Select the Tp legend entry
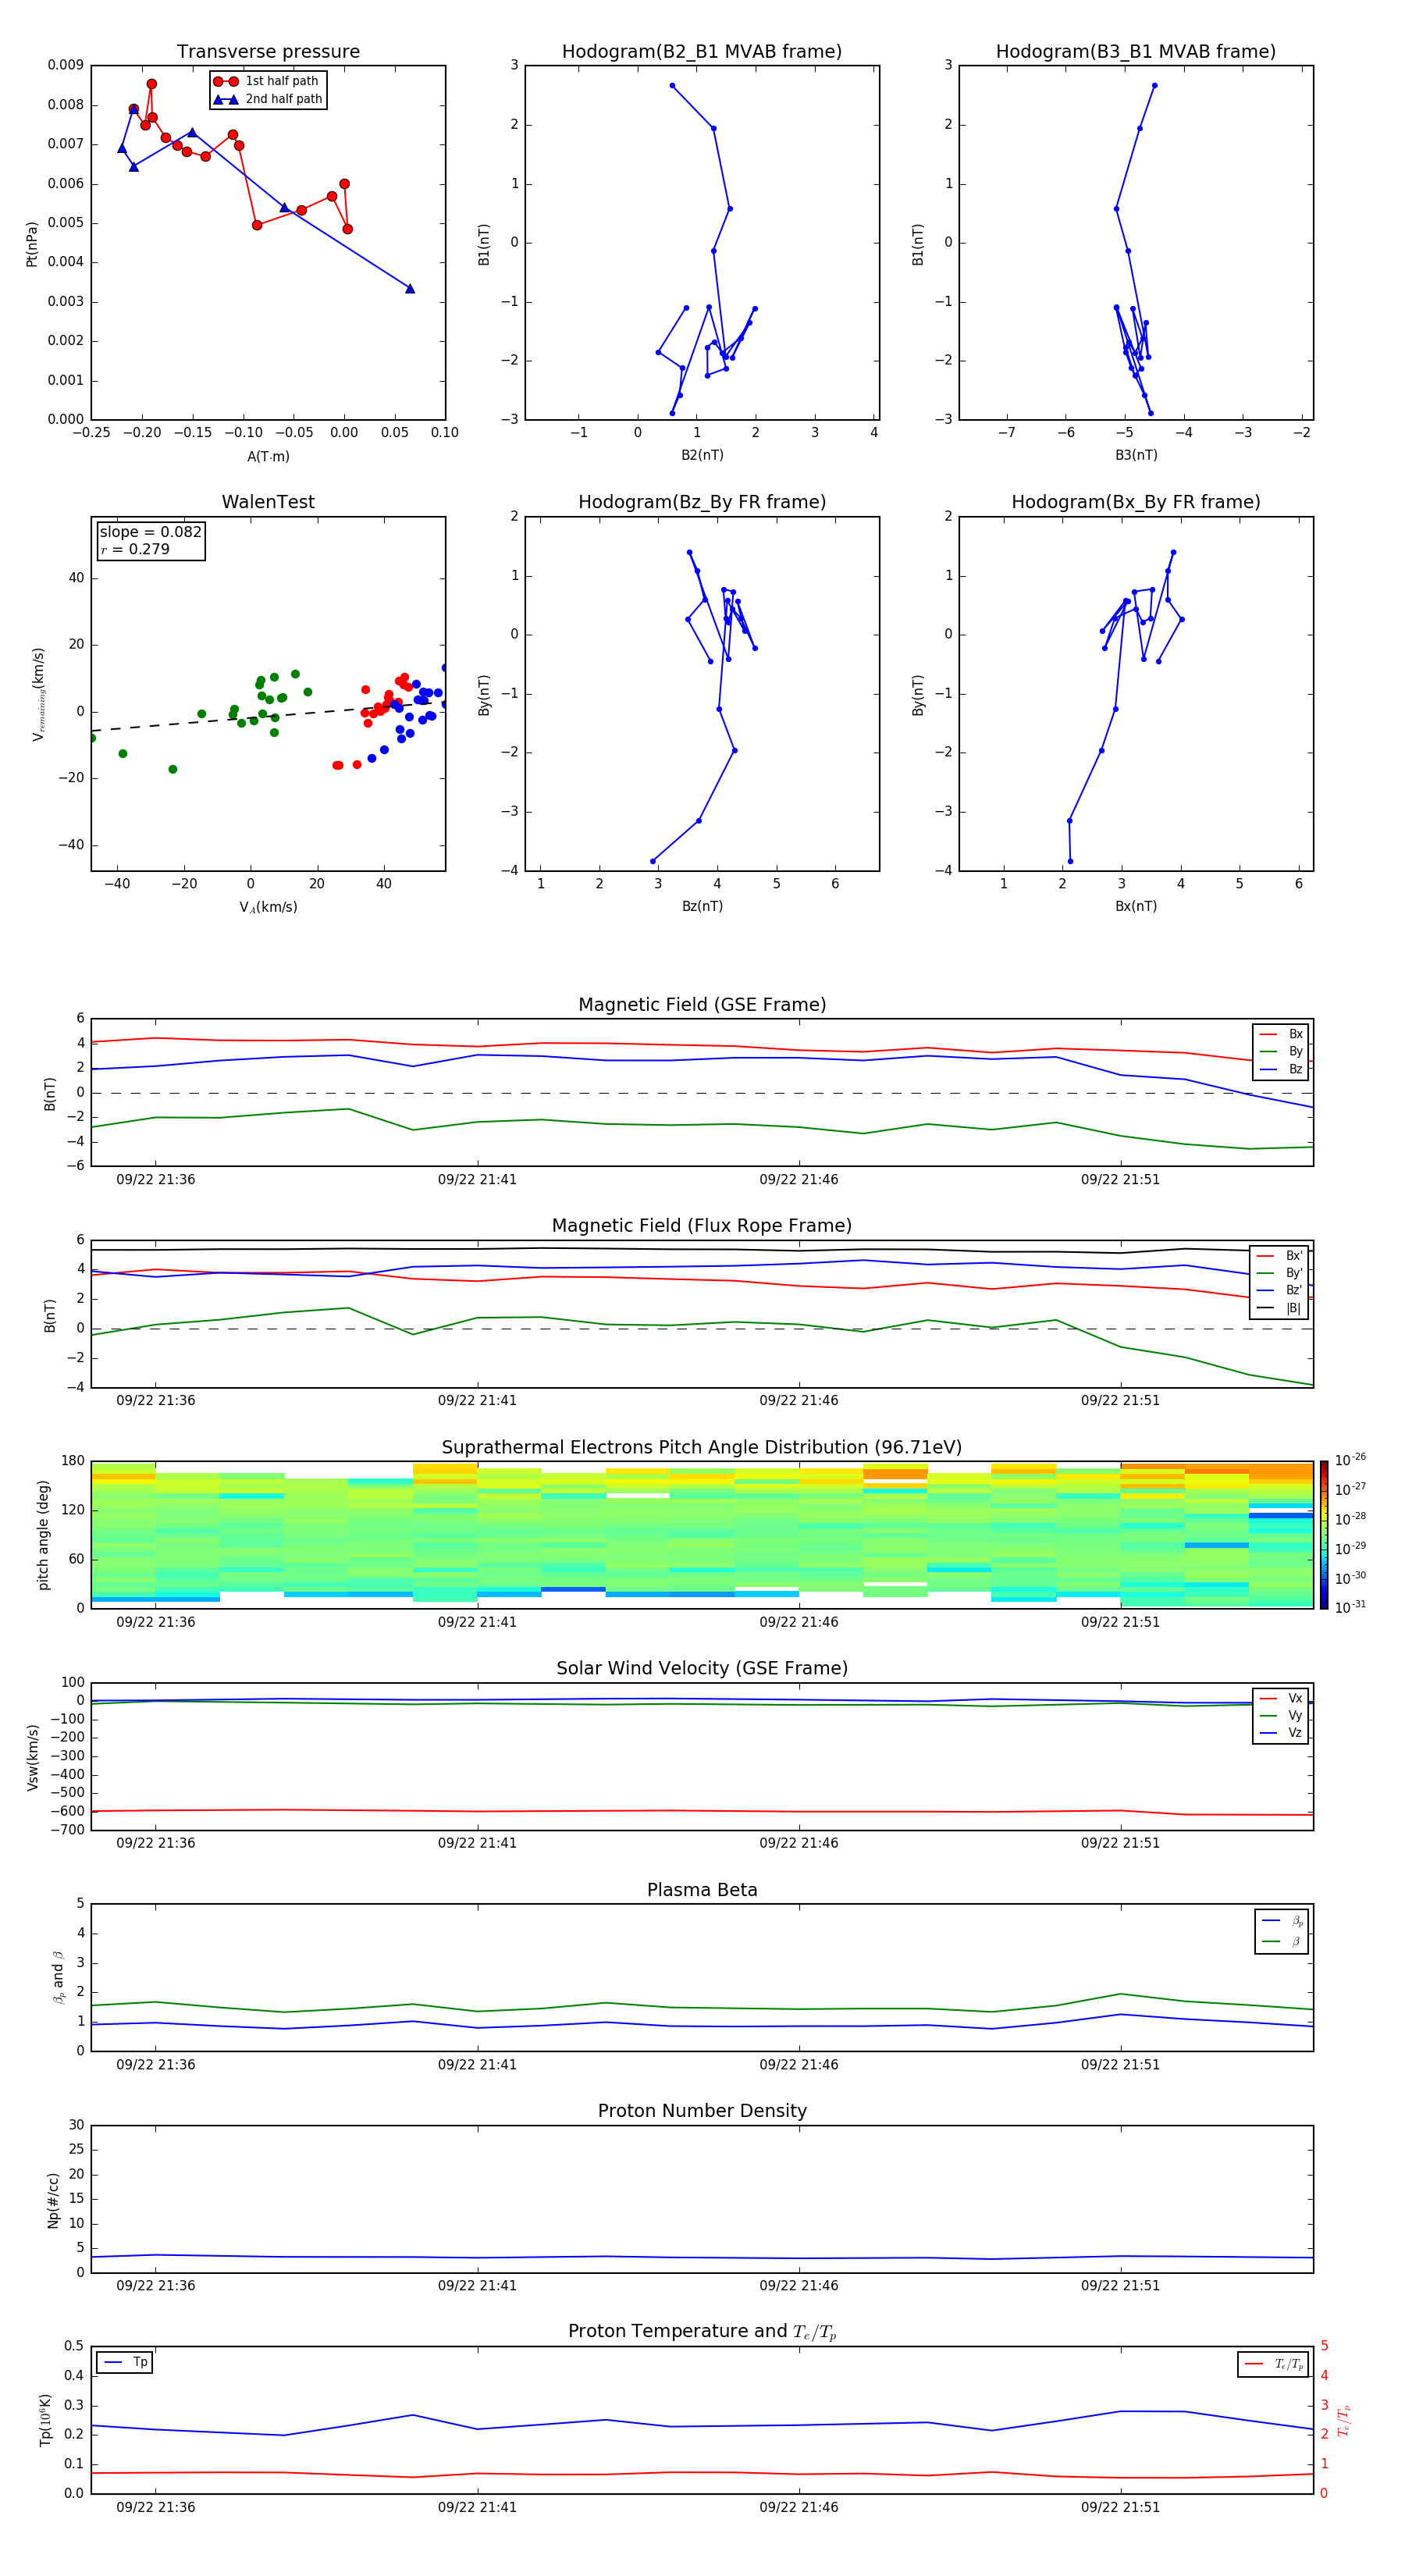Viewport: 1405px width, 2576px height. tap(125, 2362)
